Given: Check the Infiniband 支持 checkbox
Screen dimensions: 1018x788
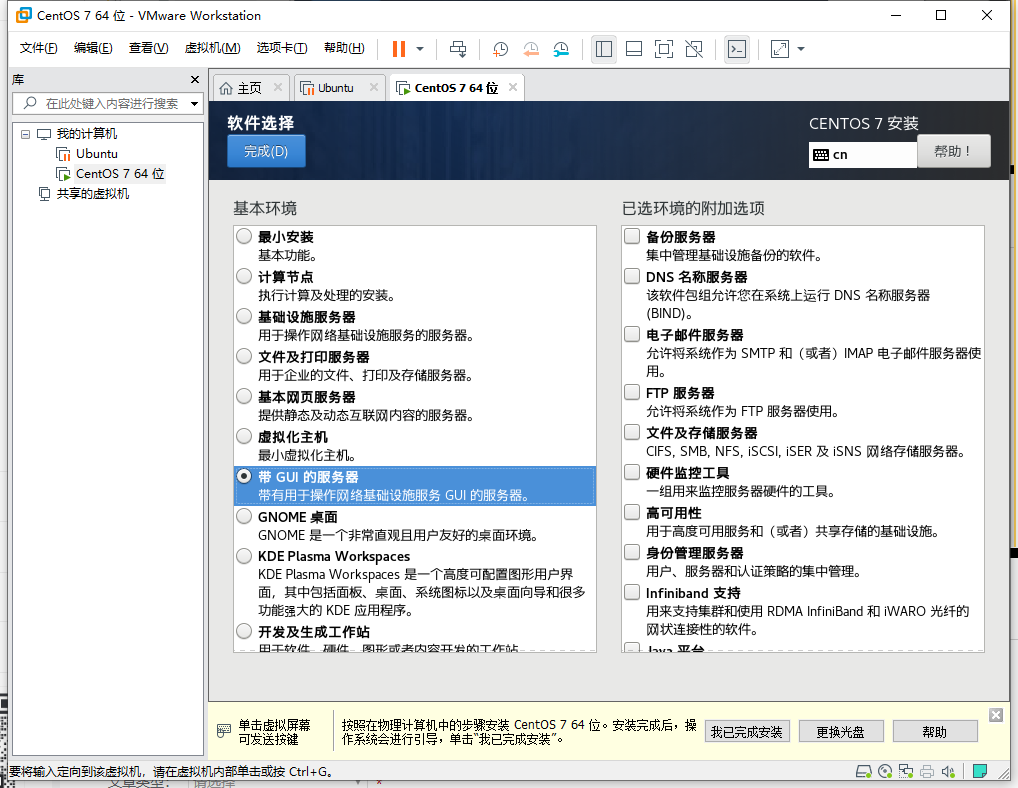Looking at the screenshot, I should 632,592.
